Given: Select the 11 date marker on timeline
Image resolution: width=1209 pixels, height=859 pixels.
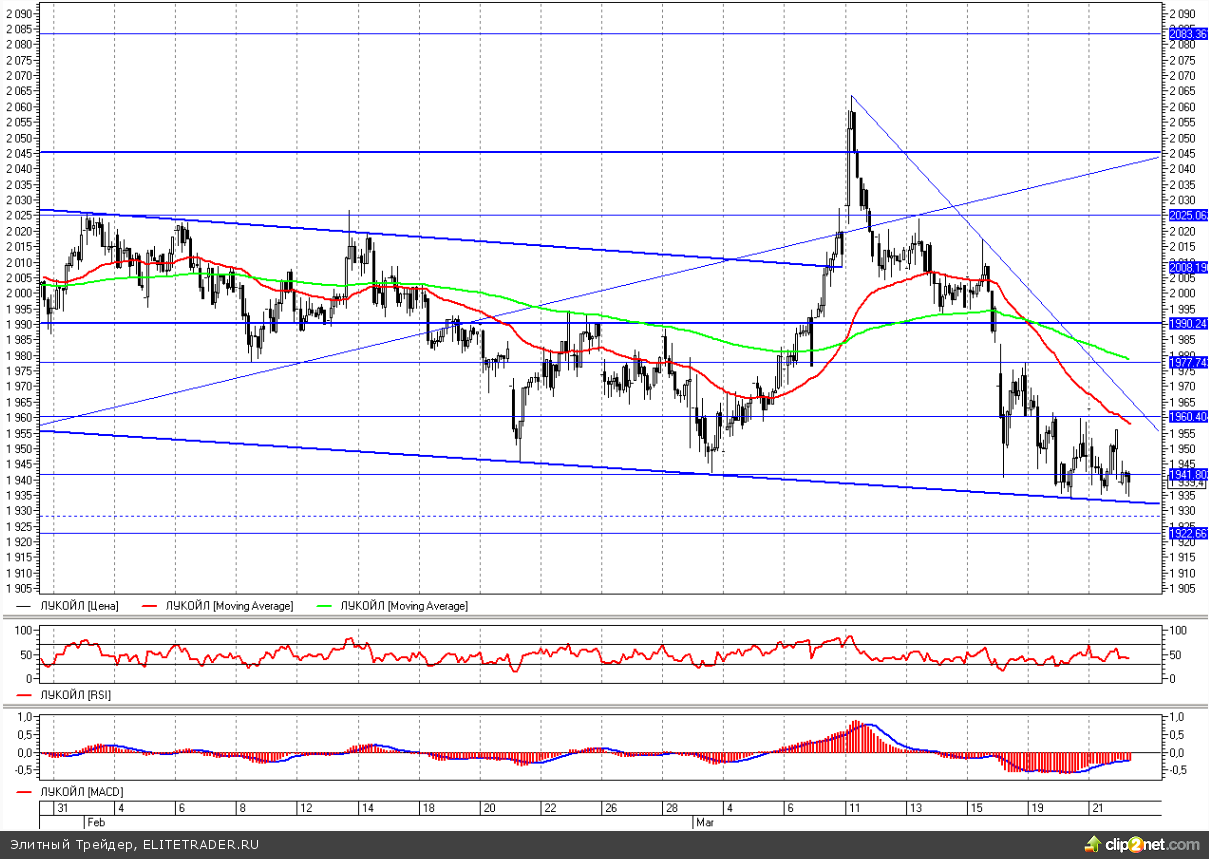Looking at the screenshot, I should [x=851, y=807].
